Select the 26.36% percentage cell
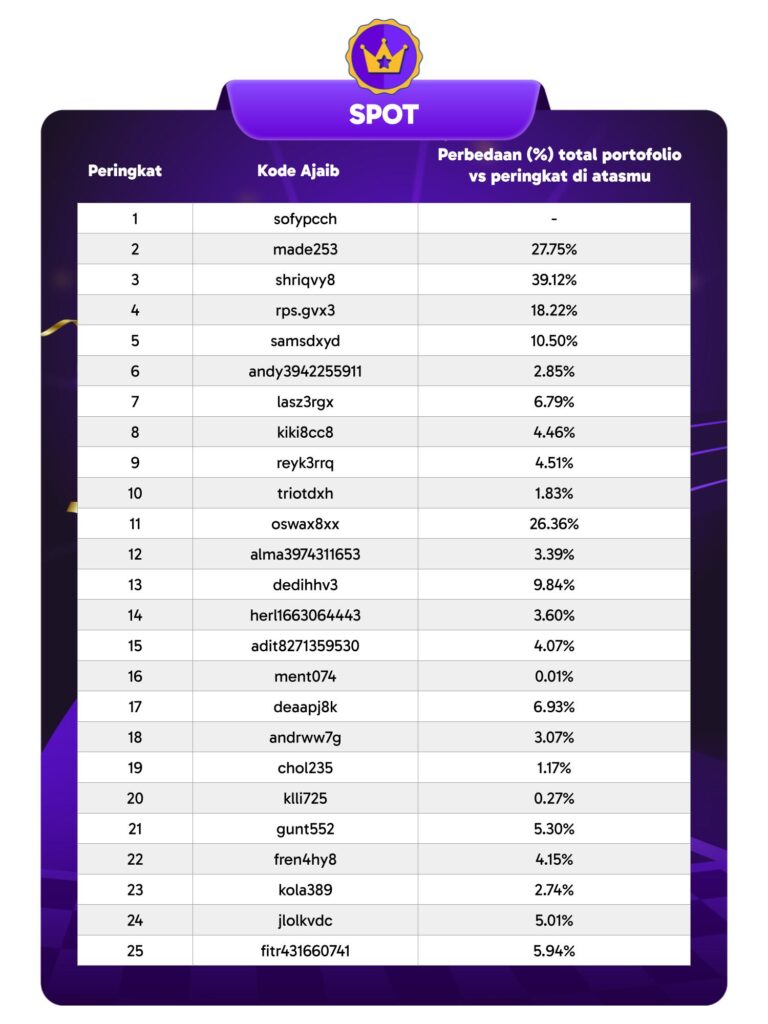Image resolution: width=768 pixels, height=1024 pixels. tap(553, 524)
